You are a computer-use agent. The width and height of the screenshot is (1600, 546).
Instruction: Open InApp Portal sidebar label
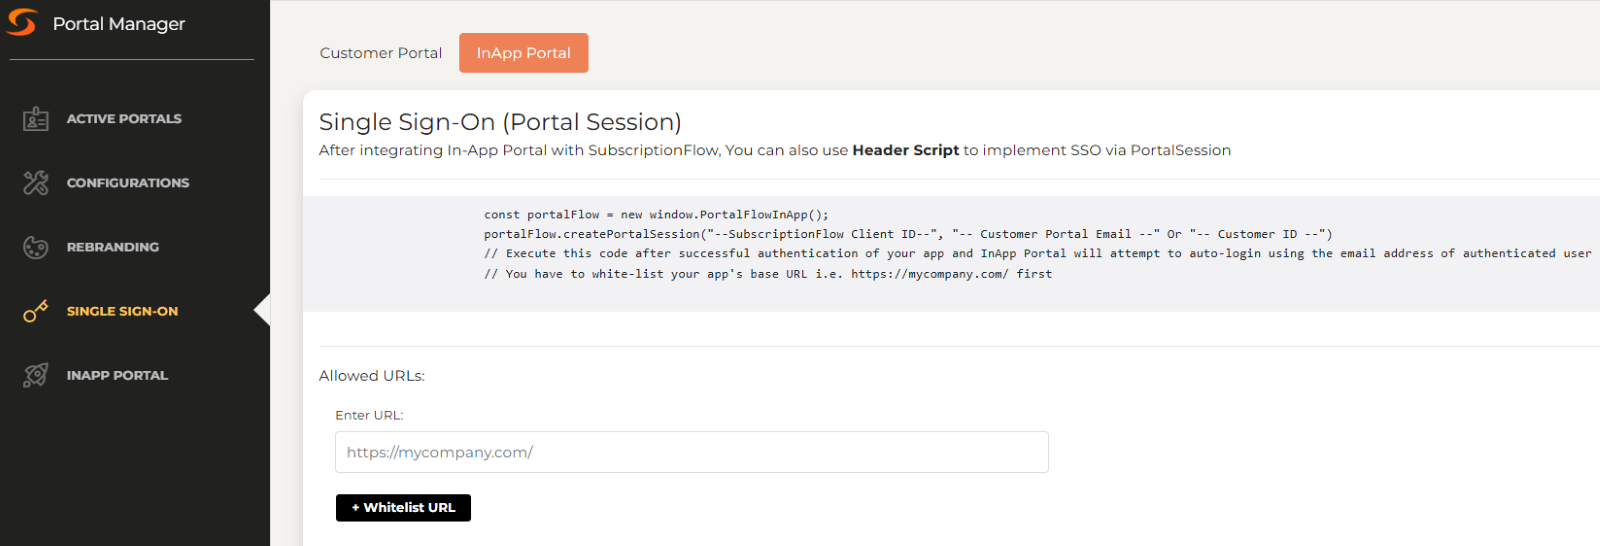click(117, 375)
